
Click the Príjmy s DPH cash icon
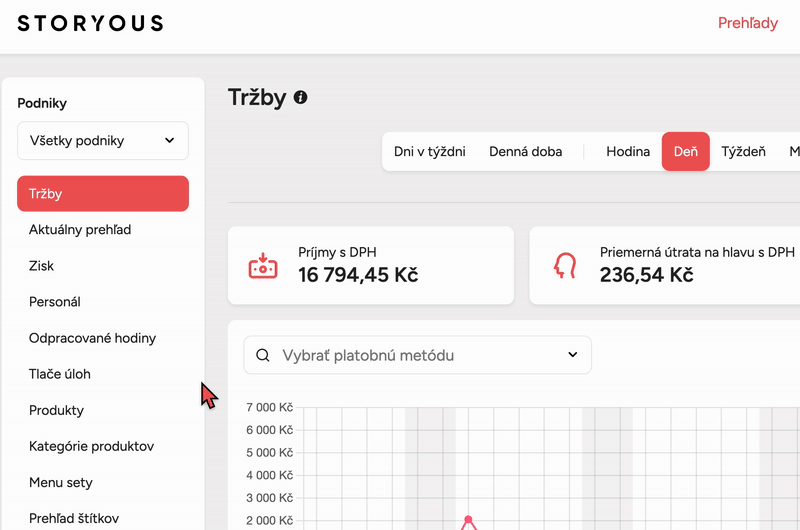[262, 266]
